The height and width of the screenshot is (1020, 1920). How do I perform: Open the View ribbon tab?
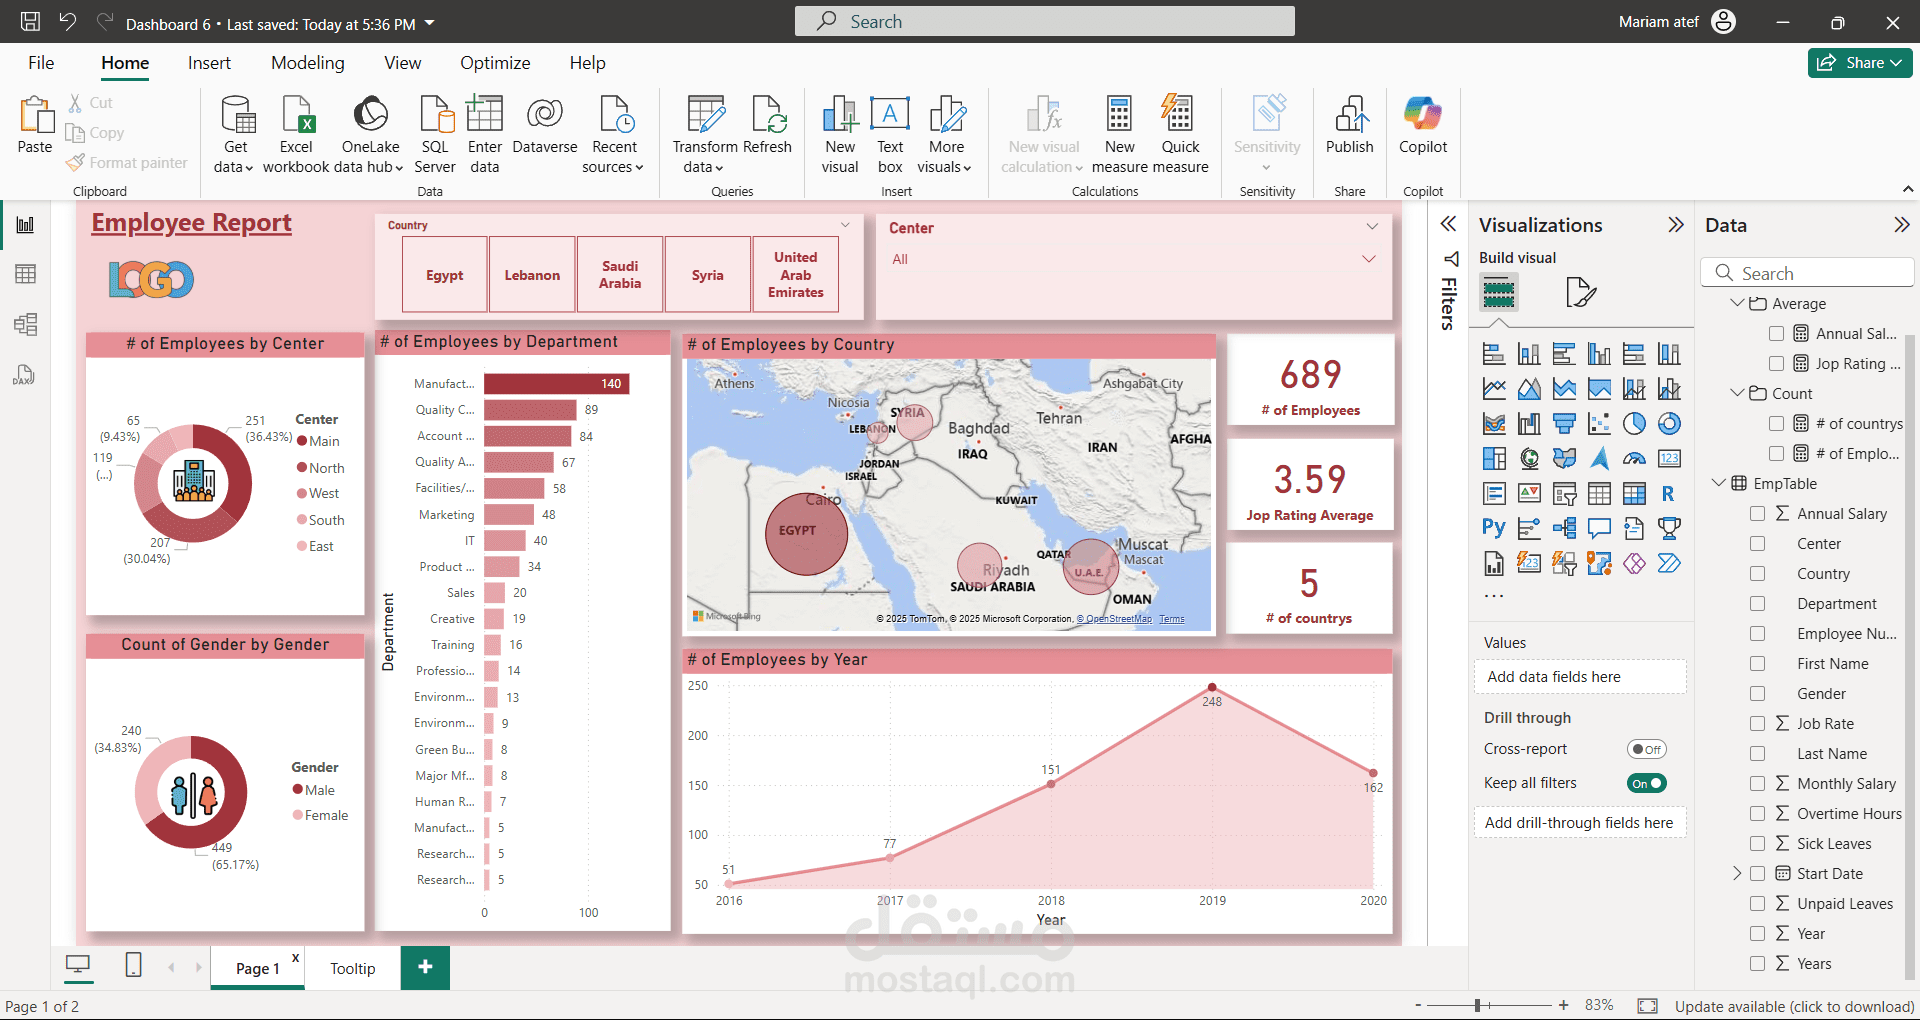point(402,63)
